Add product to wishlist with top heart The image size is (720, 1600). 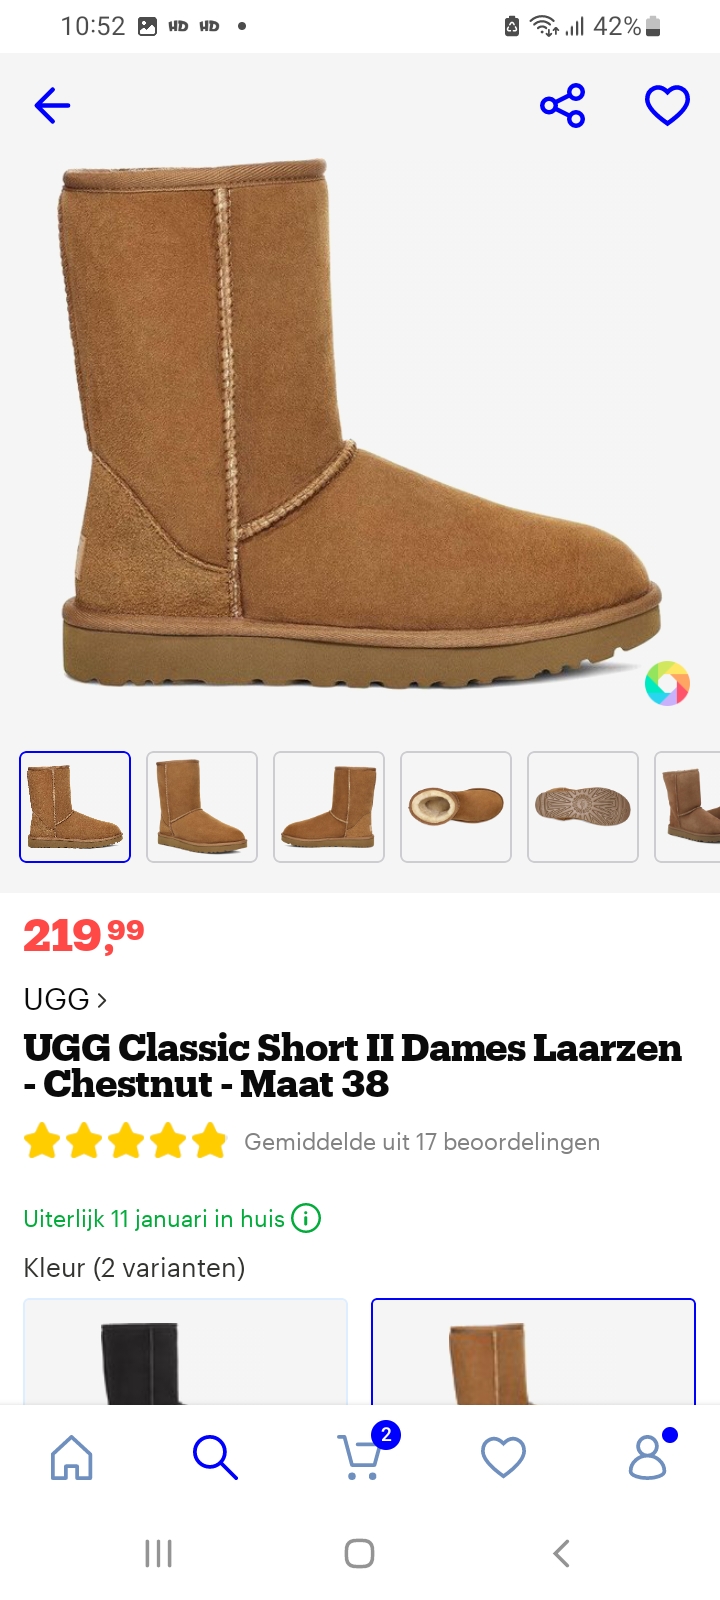667,104
